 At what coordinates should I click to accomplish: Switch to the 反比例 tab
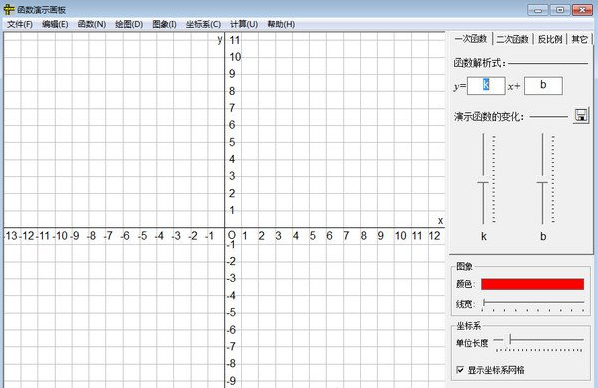click(550, 39)
